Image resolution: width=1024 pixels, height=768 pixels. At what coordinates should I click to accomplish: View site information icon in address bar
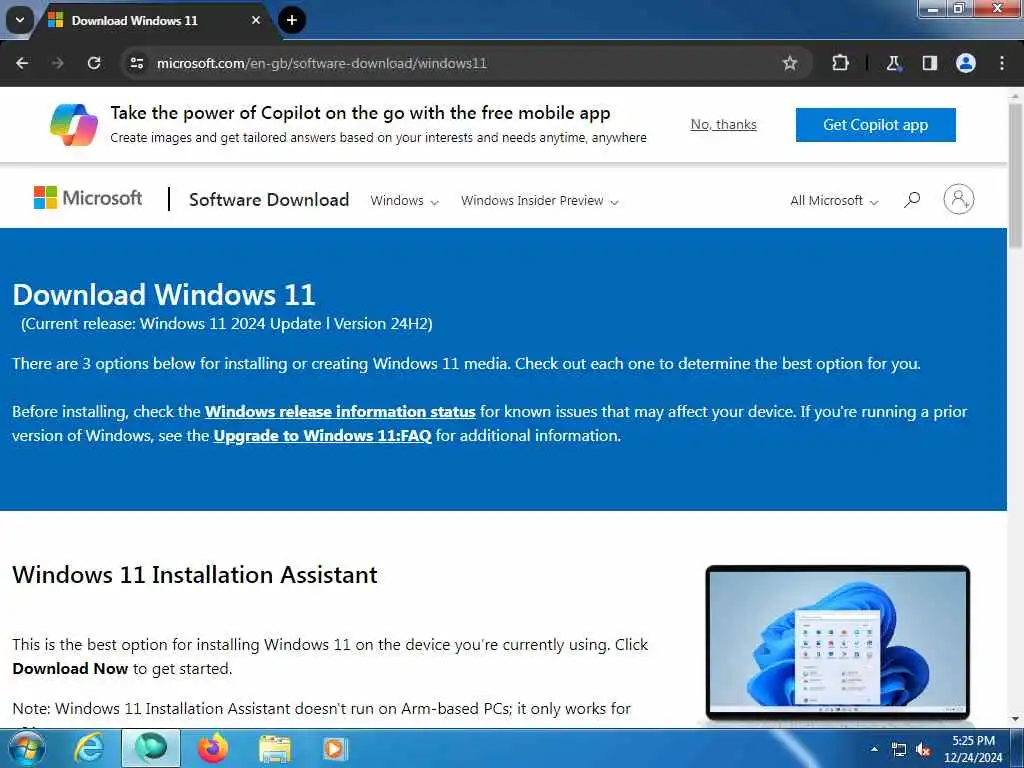tap(137, 63)
